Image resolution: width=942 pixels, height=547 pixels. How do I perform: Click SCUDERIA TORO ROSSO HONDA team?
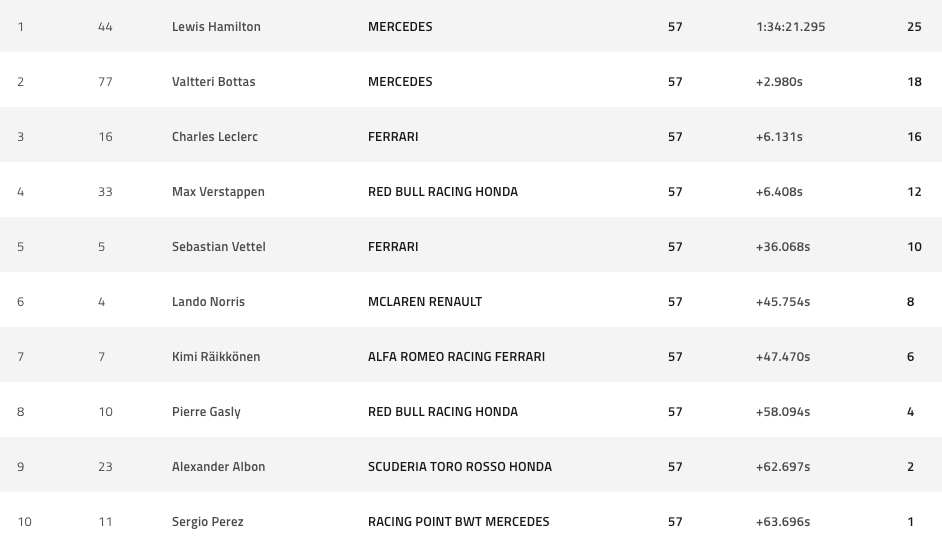[460, 467]
